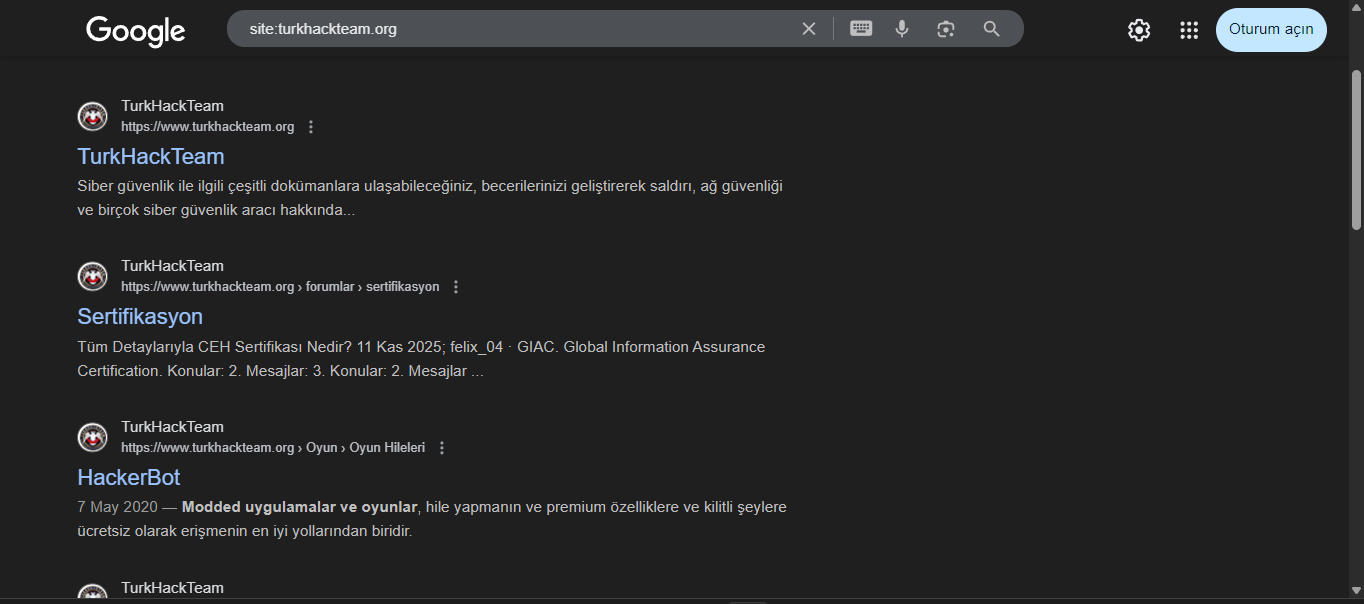Open more options for first TurkHackTeam result
The image size is (1364, 604).
pos(311,127)
